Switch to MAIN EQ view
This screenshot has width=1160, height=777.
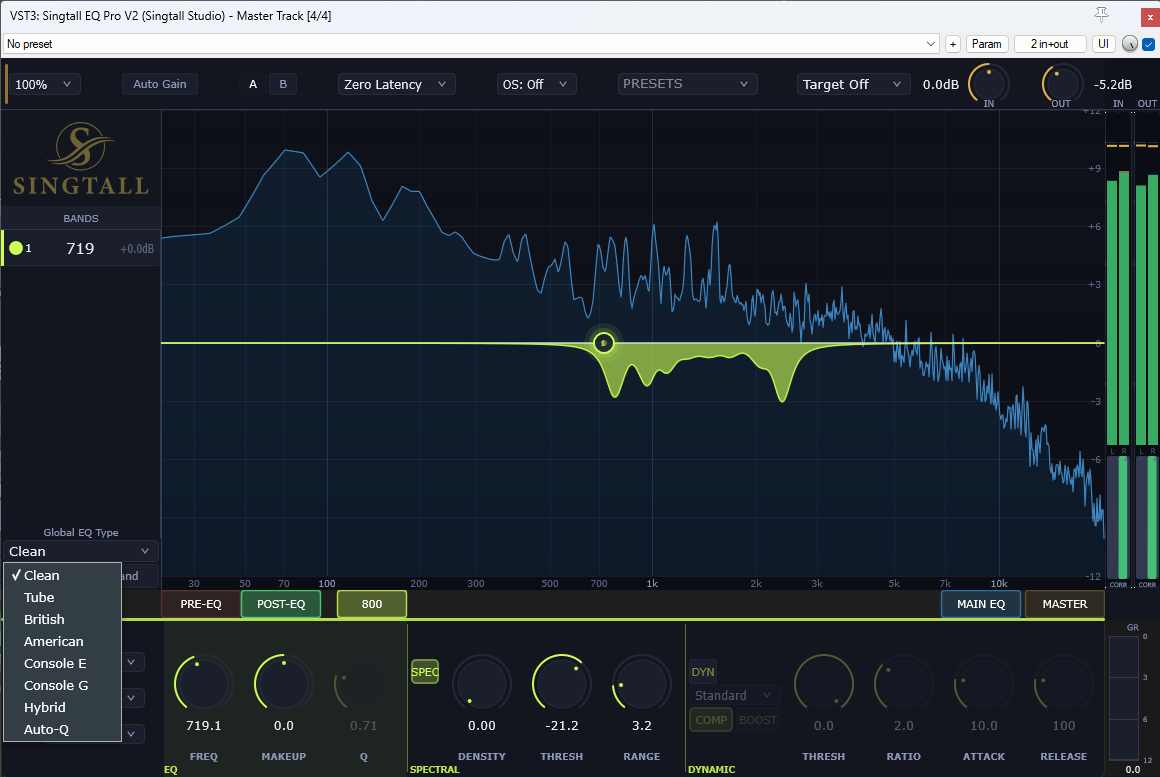click(x=981, y=604)
